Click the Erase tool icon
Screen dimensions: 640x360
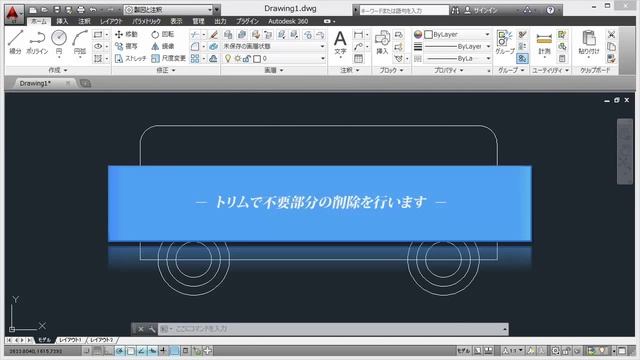coord(213,35)
